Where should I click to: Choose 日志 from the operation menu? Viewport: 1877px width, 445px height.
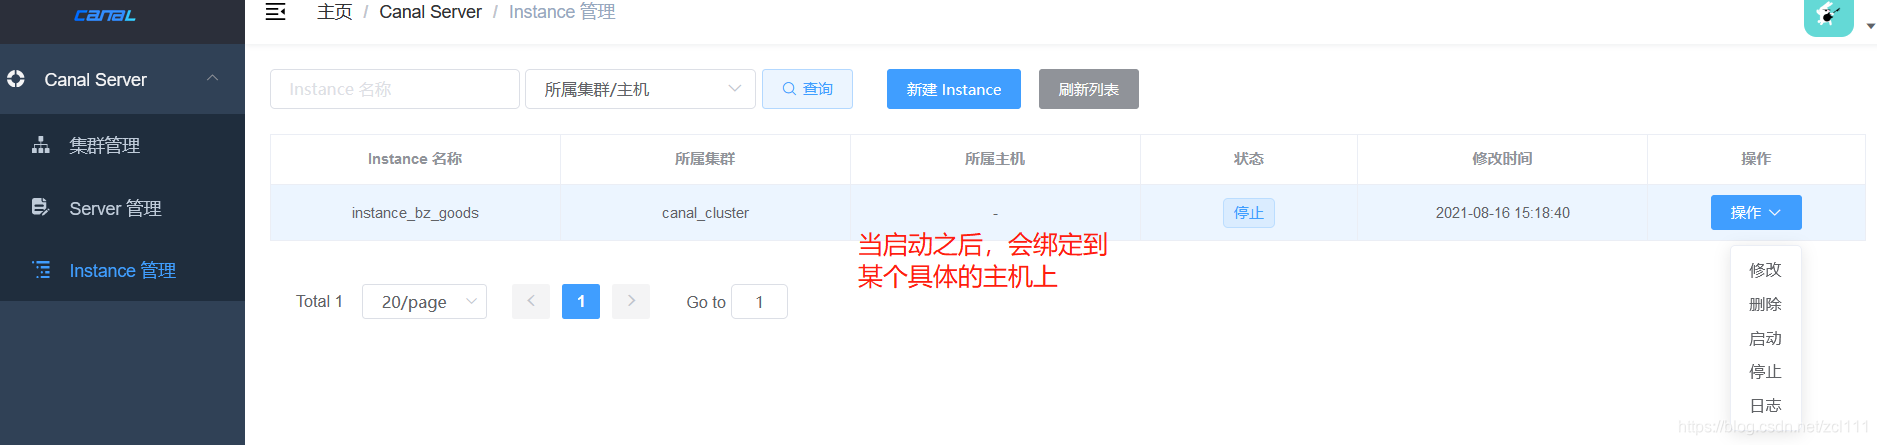click(x=1765, y=405)
